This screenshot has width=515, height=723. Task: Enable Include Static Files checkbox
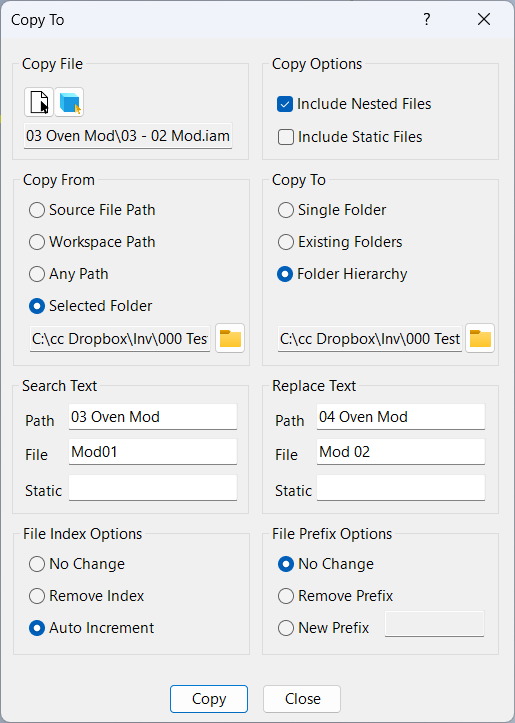[x=286, y=137]
